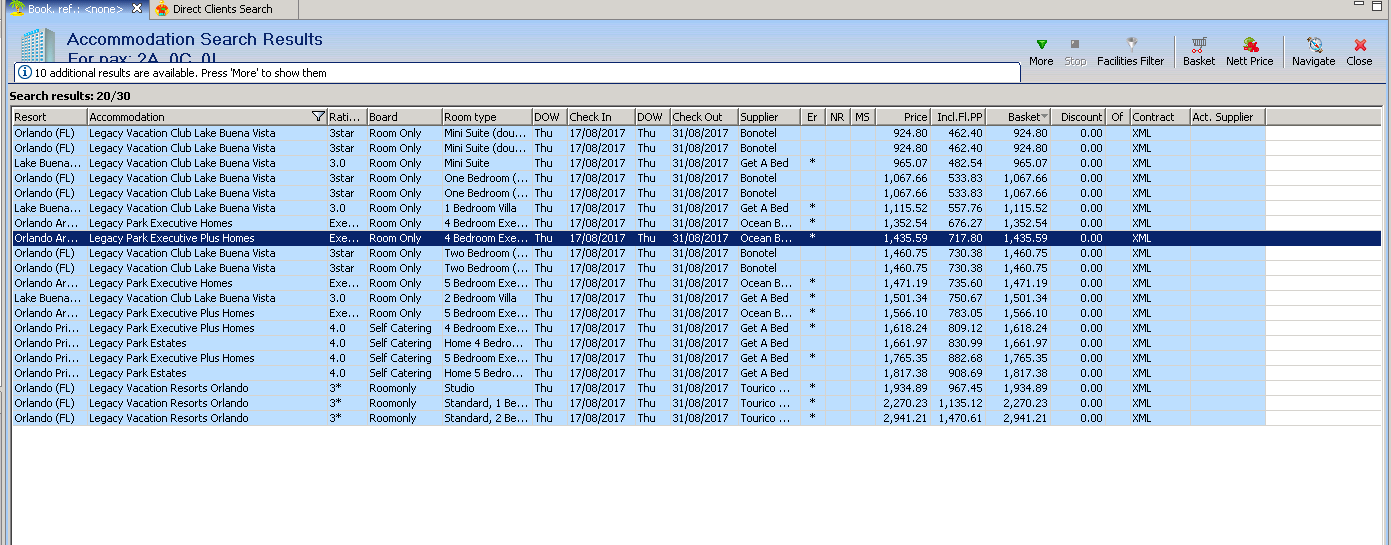Image resolution: width=1391 pixels, height=545 pixels.
Task: Click the Of column header
Action: (1118, 117)
